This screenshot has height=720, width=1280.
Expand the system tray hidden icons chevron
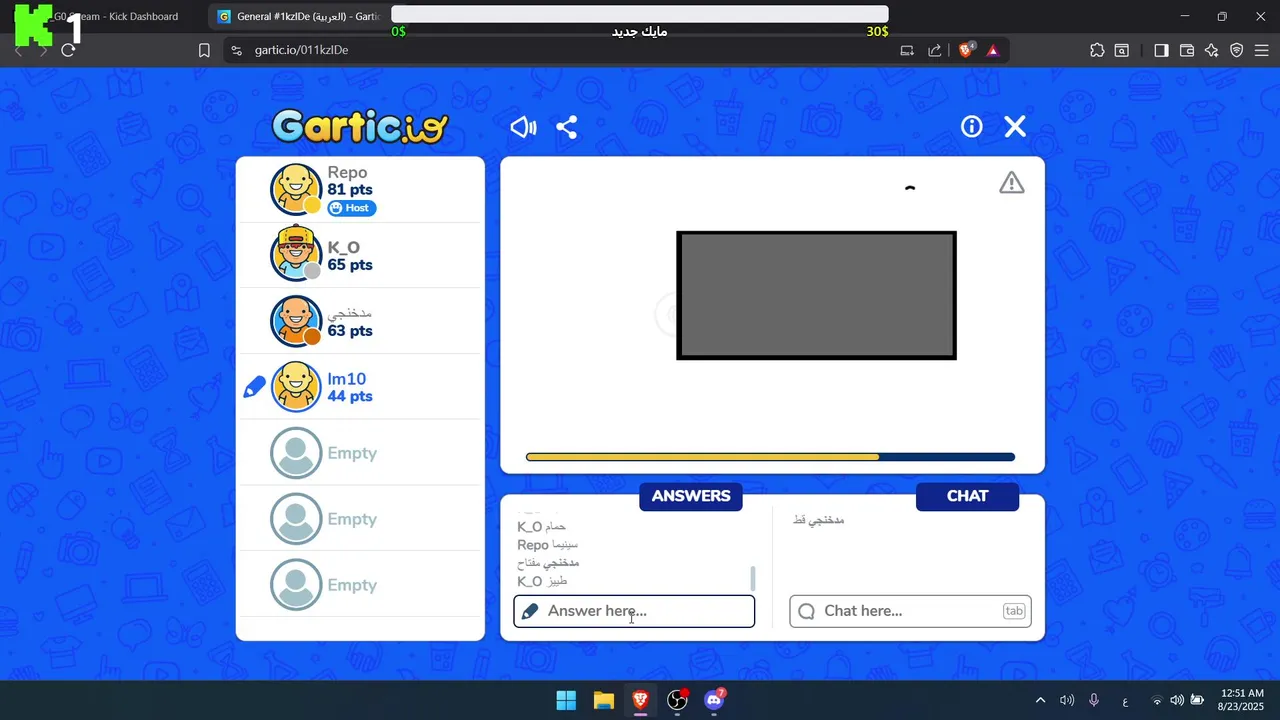[x=1040, y=700]
